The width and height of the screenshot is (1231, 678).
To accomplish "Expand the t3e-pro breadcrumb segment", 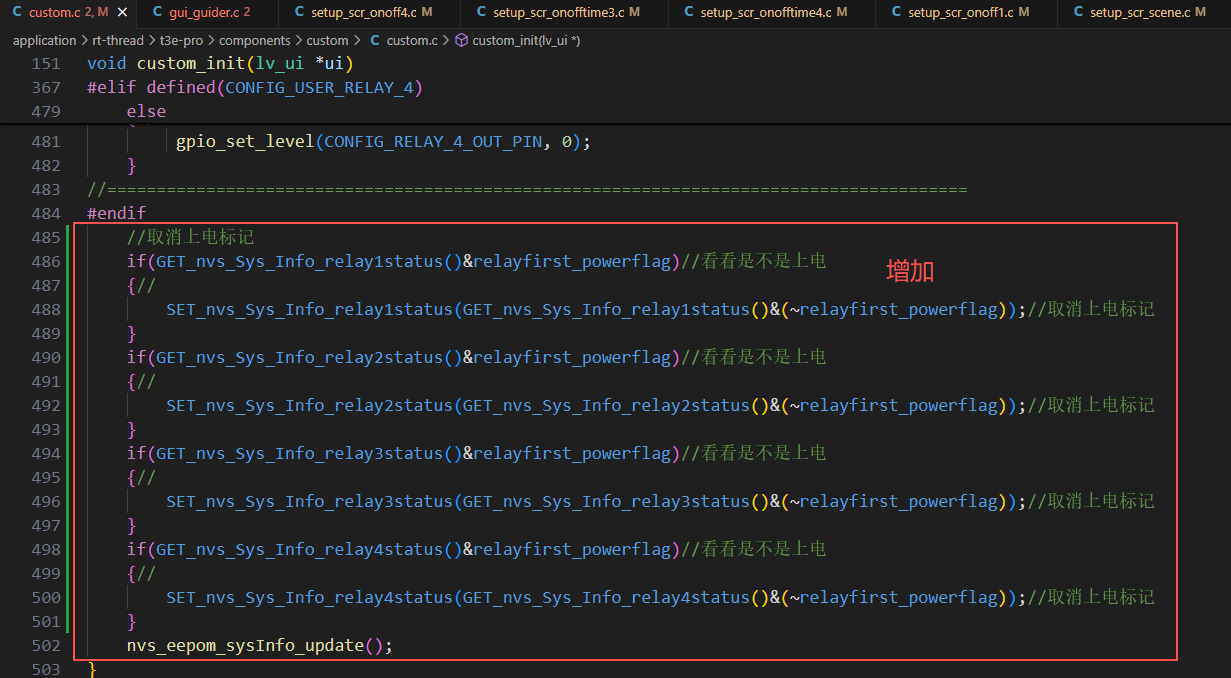I will (181, 41).
